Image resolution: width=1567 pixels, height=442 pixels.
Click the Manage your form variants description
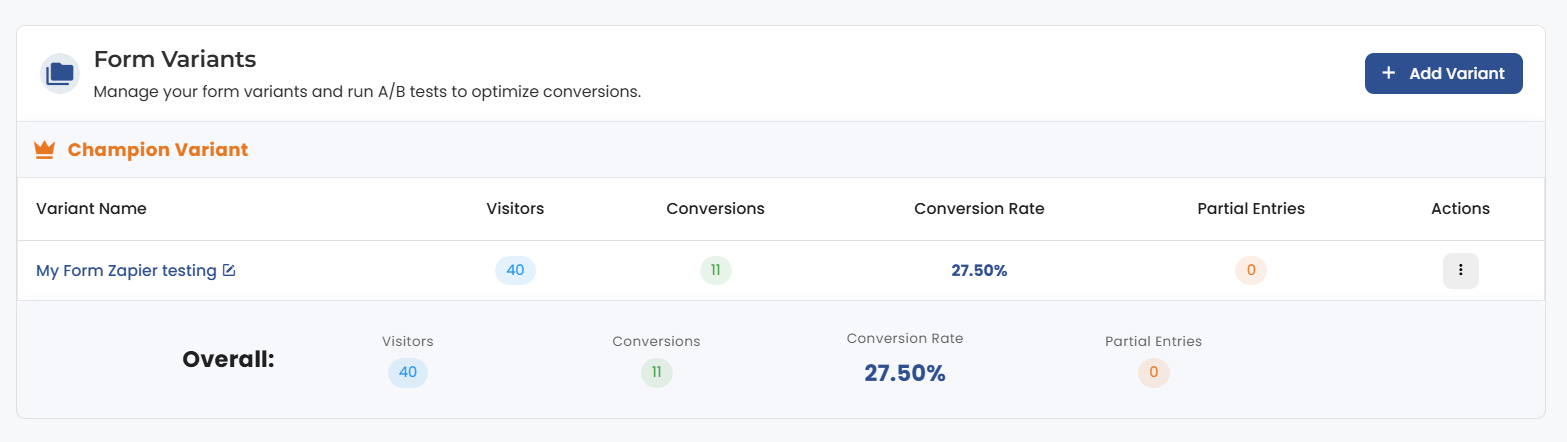pyautogui.click(x=367, y=92)
